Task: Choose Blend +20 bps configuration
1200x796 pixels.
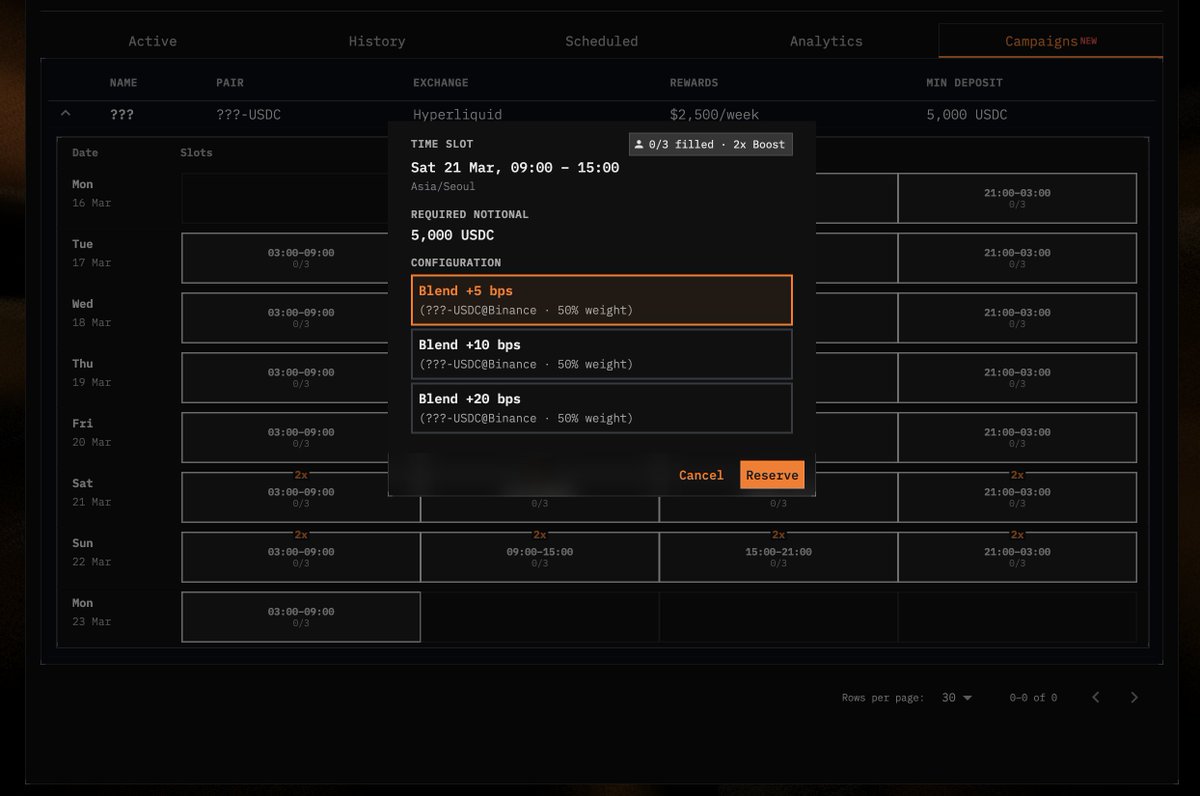Action: 602,408
